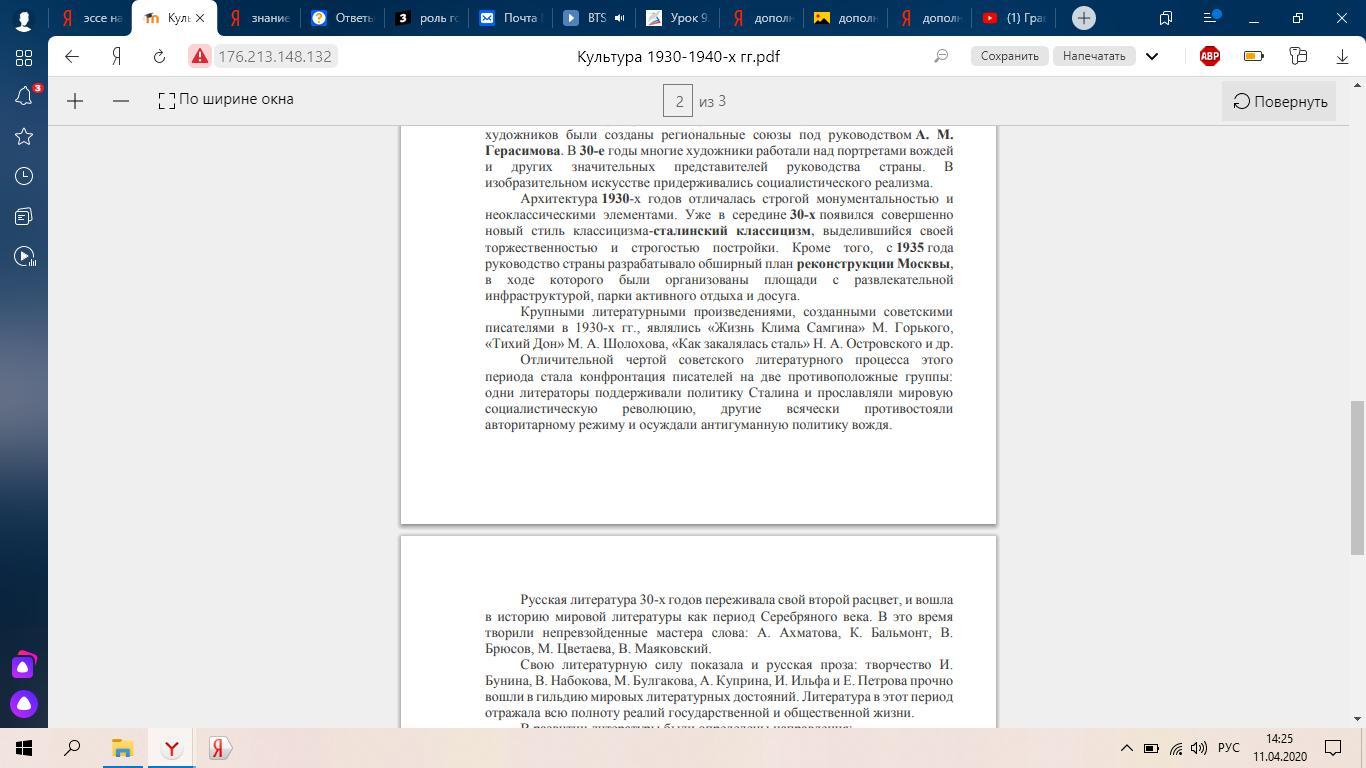Screen dimensions: 1366x768
Task: Open the bookmarks icon beside new tab
Action: 1165,18
